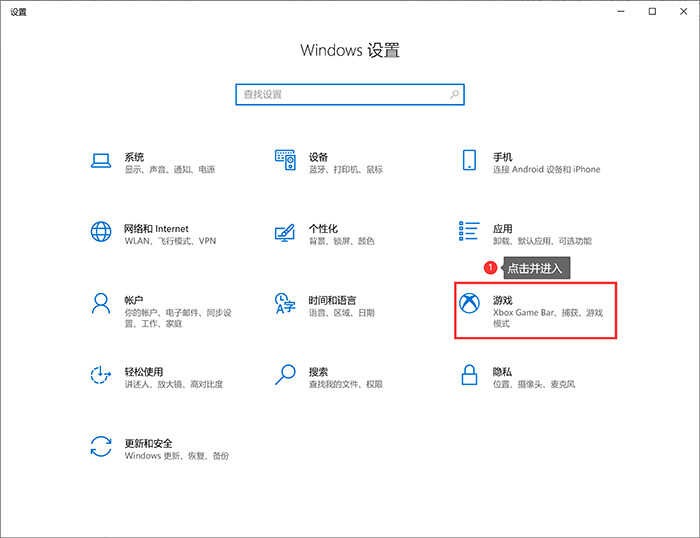Open the 帐户 settings heading
The height and width of the screenshot is (538, 700).
point(134,300)
